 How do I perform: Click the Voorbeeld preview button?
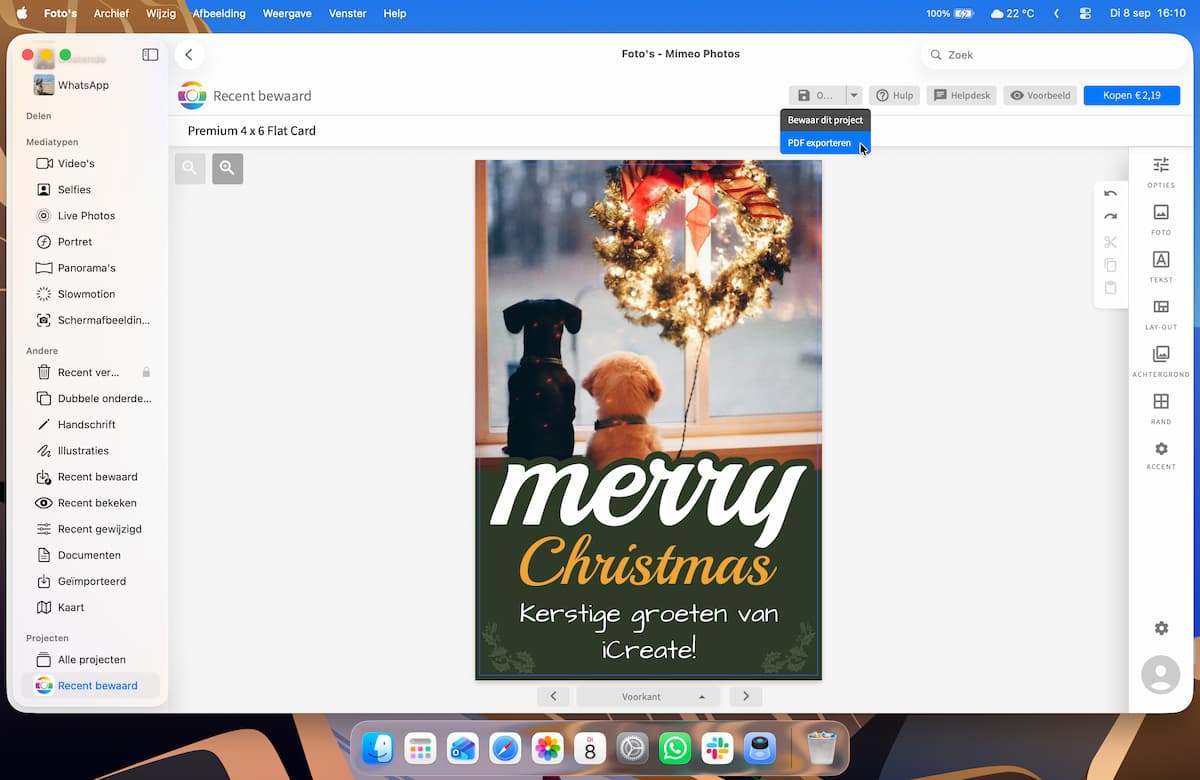1040,96
